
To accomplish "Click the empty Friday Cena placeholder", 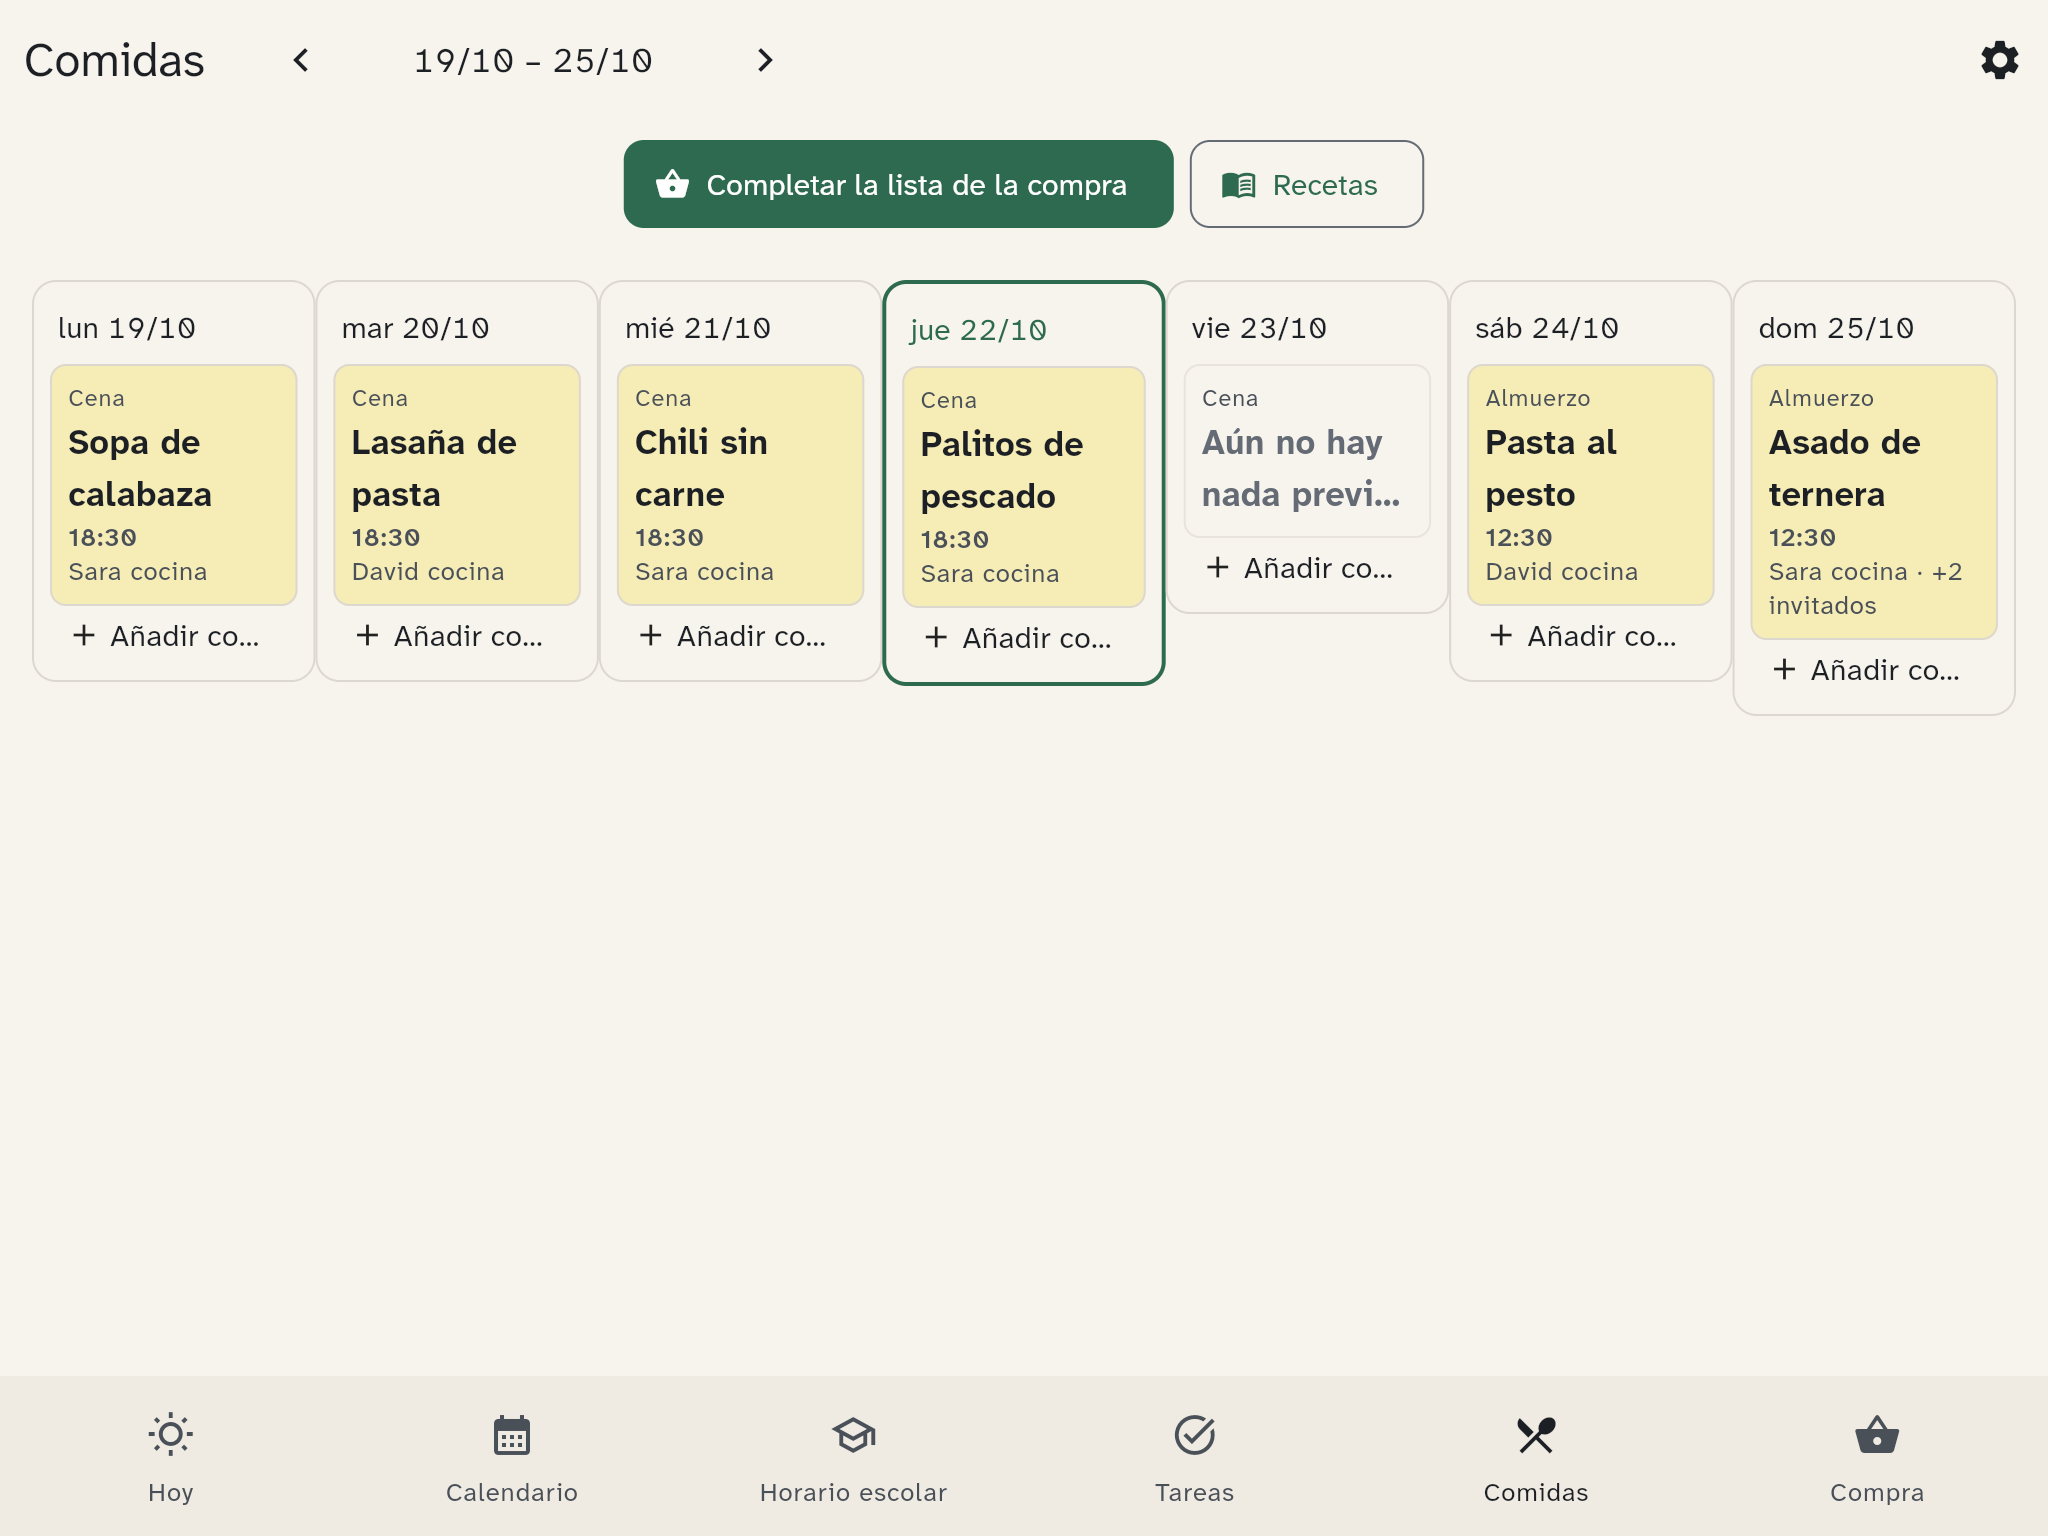I will coord(1307,451).
